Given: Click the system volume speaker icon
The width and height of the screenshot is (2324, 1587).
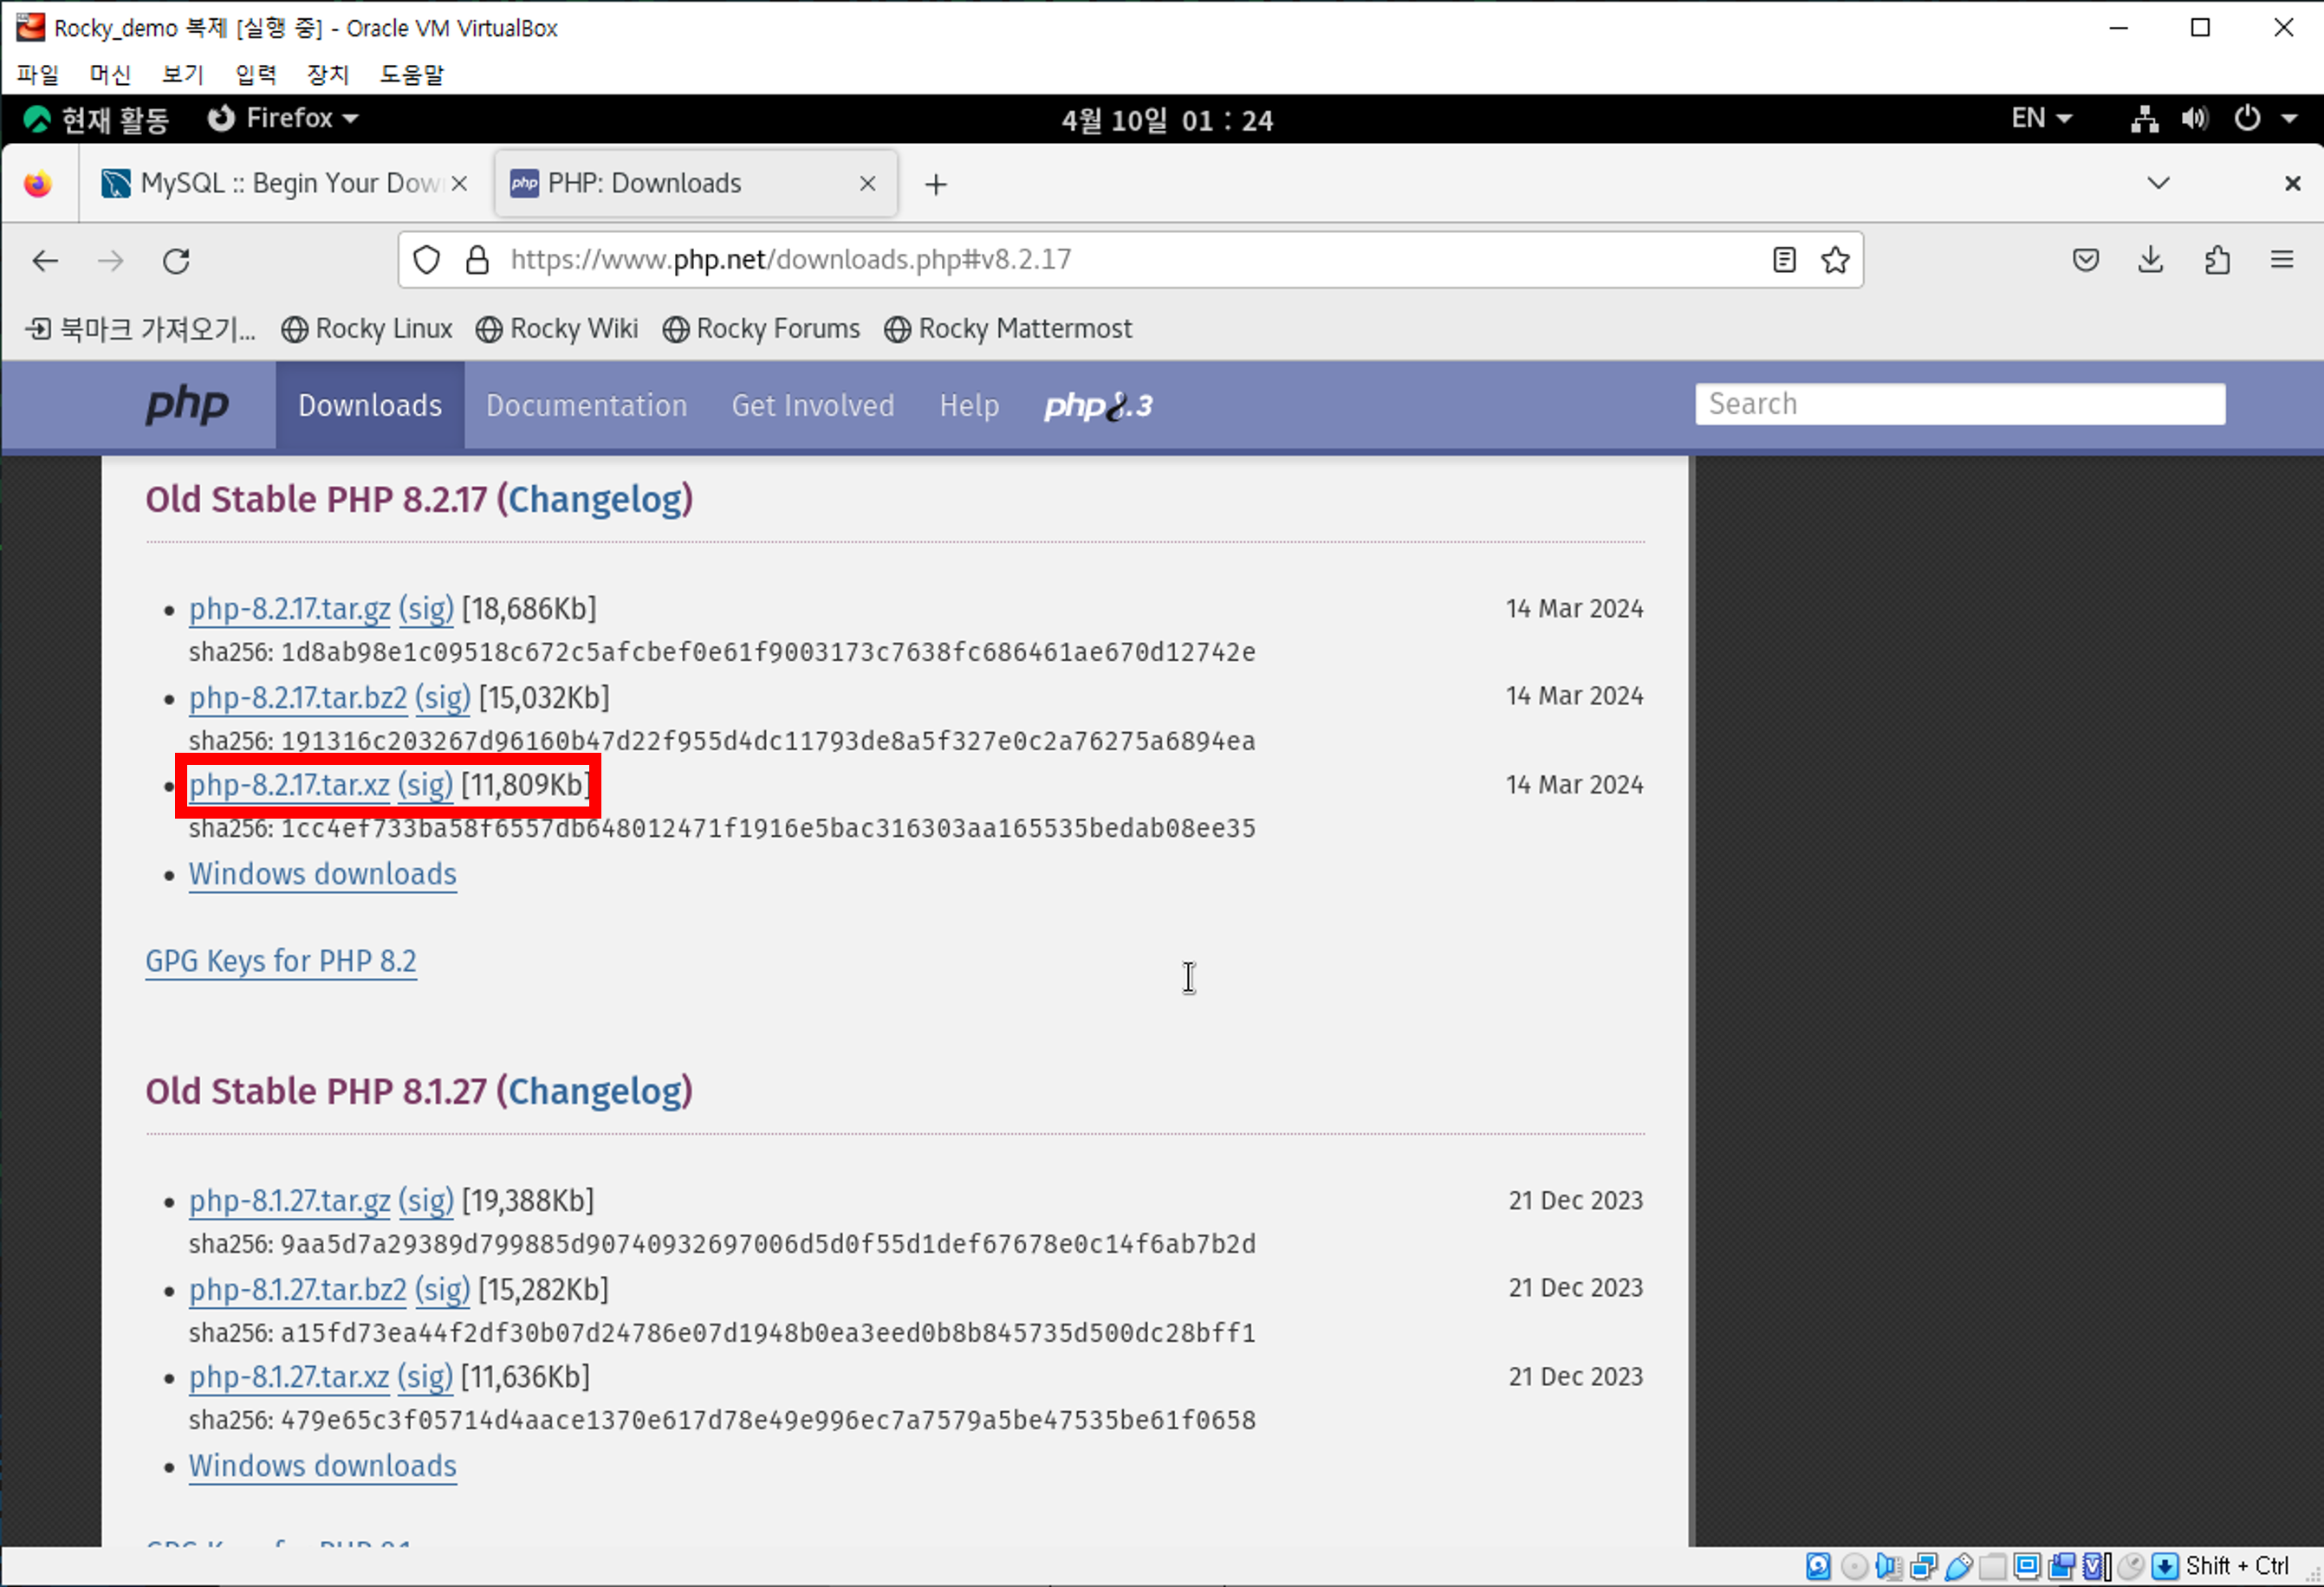Looking at the screenshot, I should 2194,119.
